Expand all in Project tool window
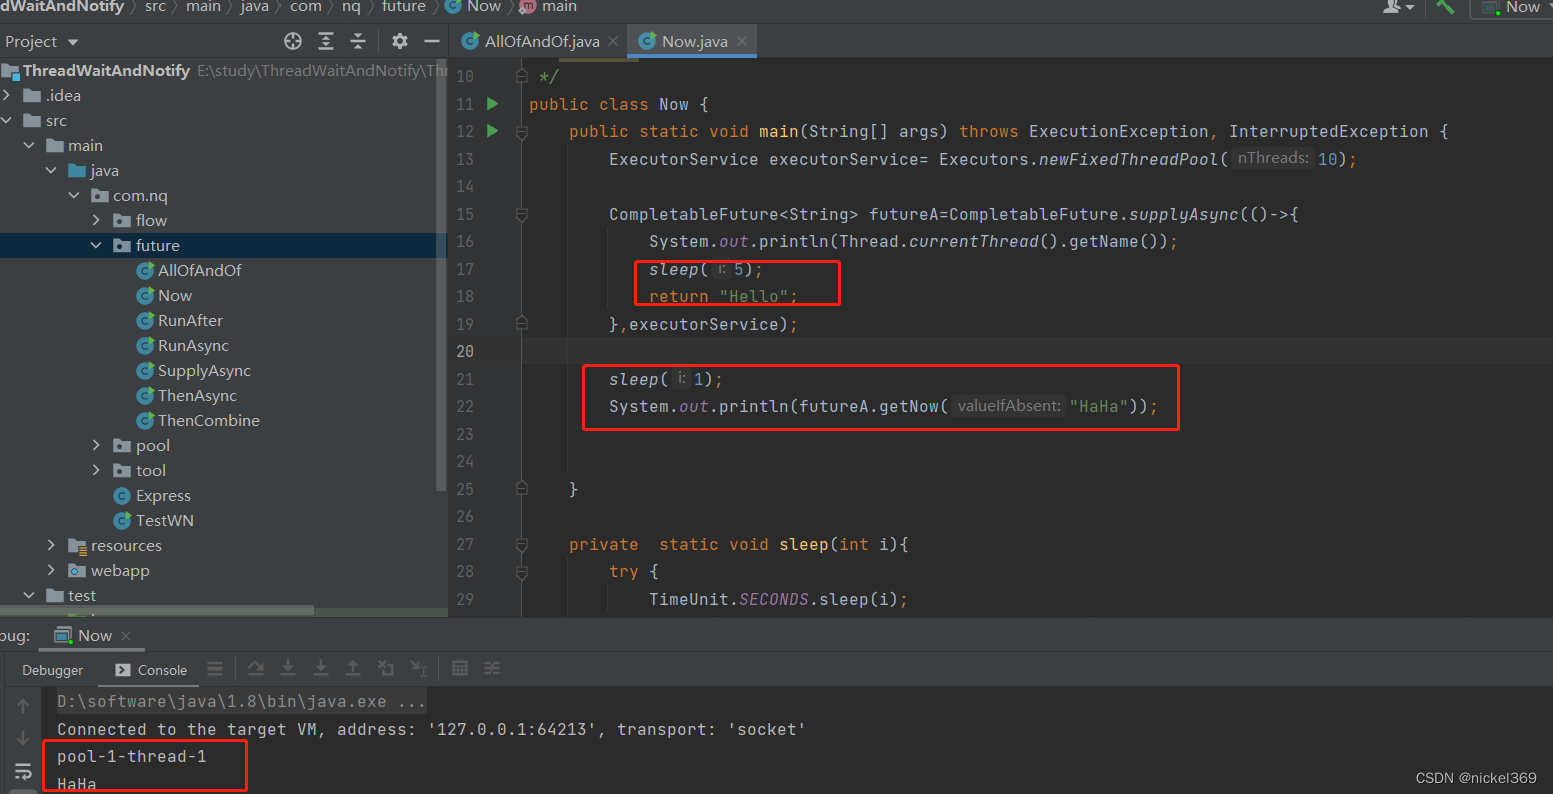The height and width of the screenshot is (794, 1553). [x=326, y=41]
